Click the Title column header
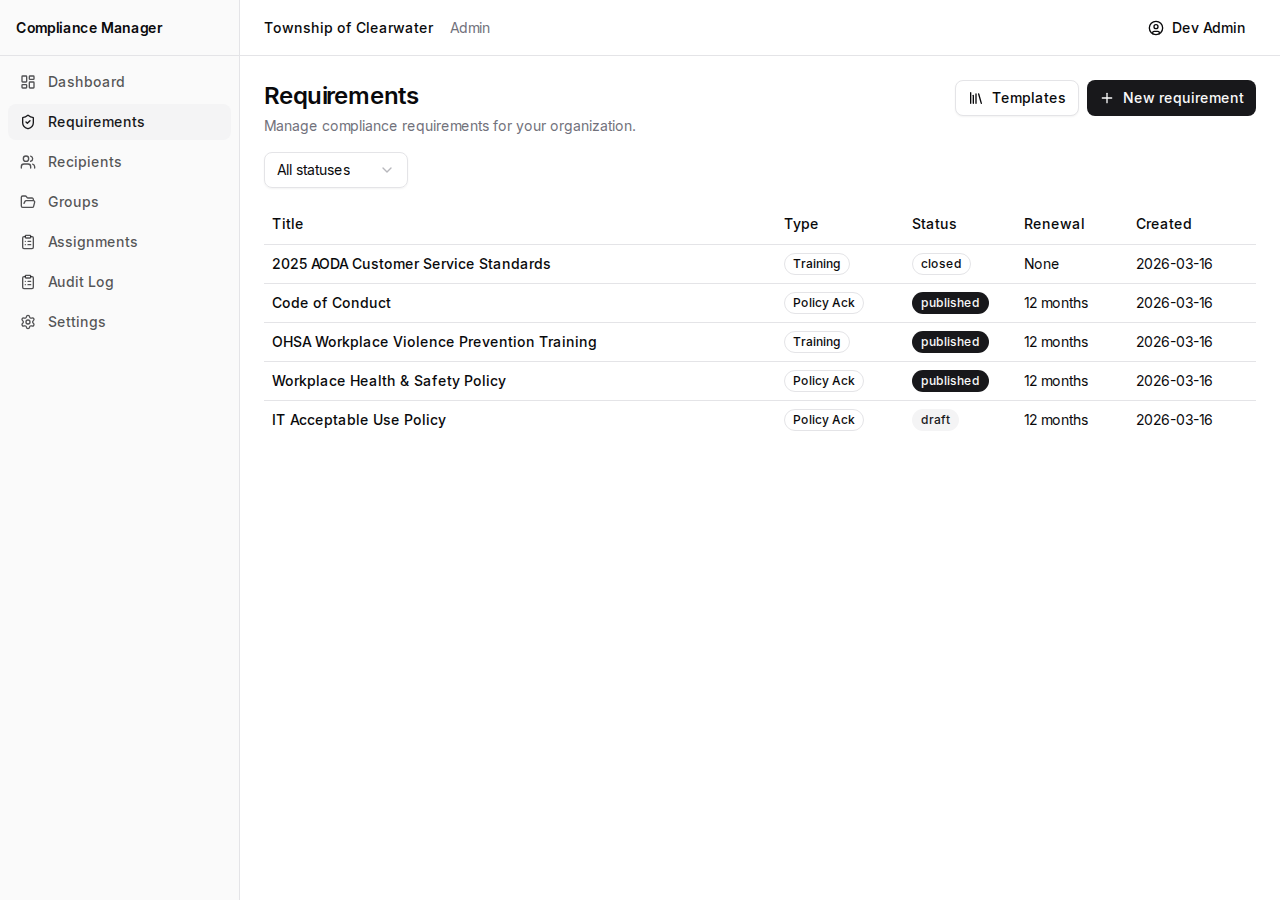Screen dimensions: 1280x900 (288, 224)
